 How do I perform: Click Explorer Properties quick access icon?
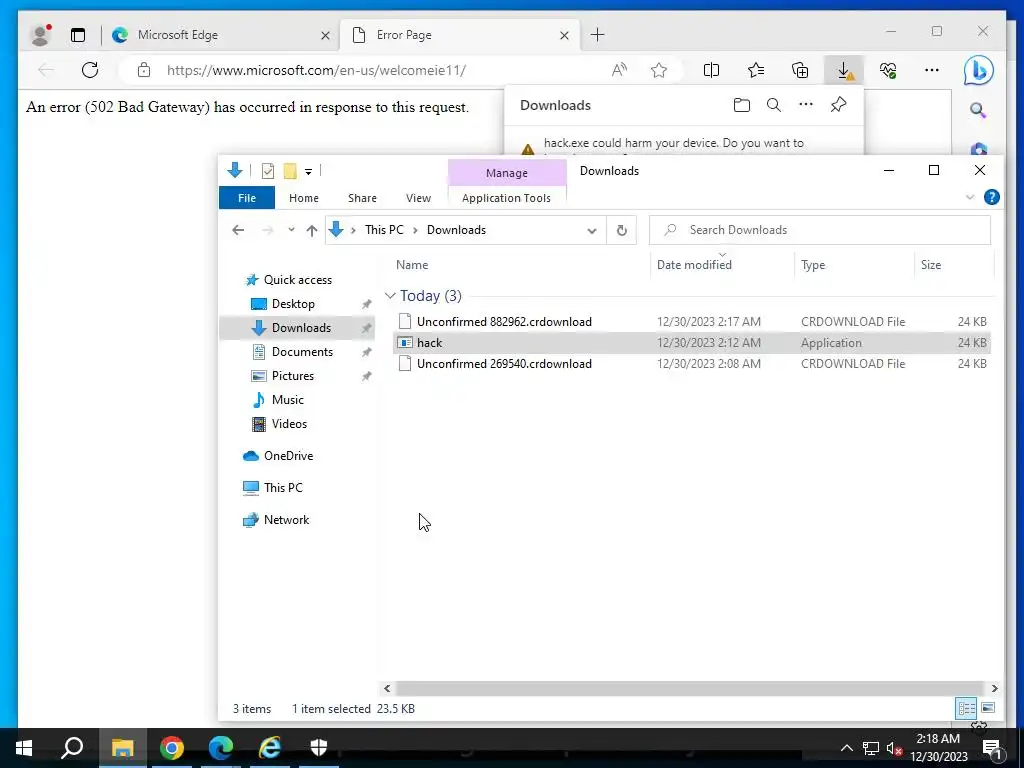[x=268, y=171]
